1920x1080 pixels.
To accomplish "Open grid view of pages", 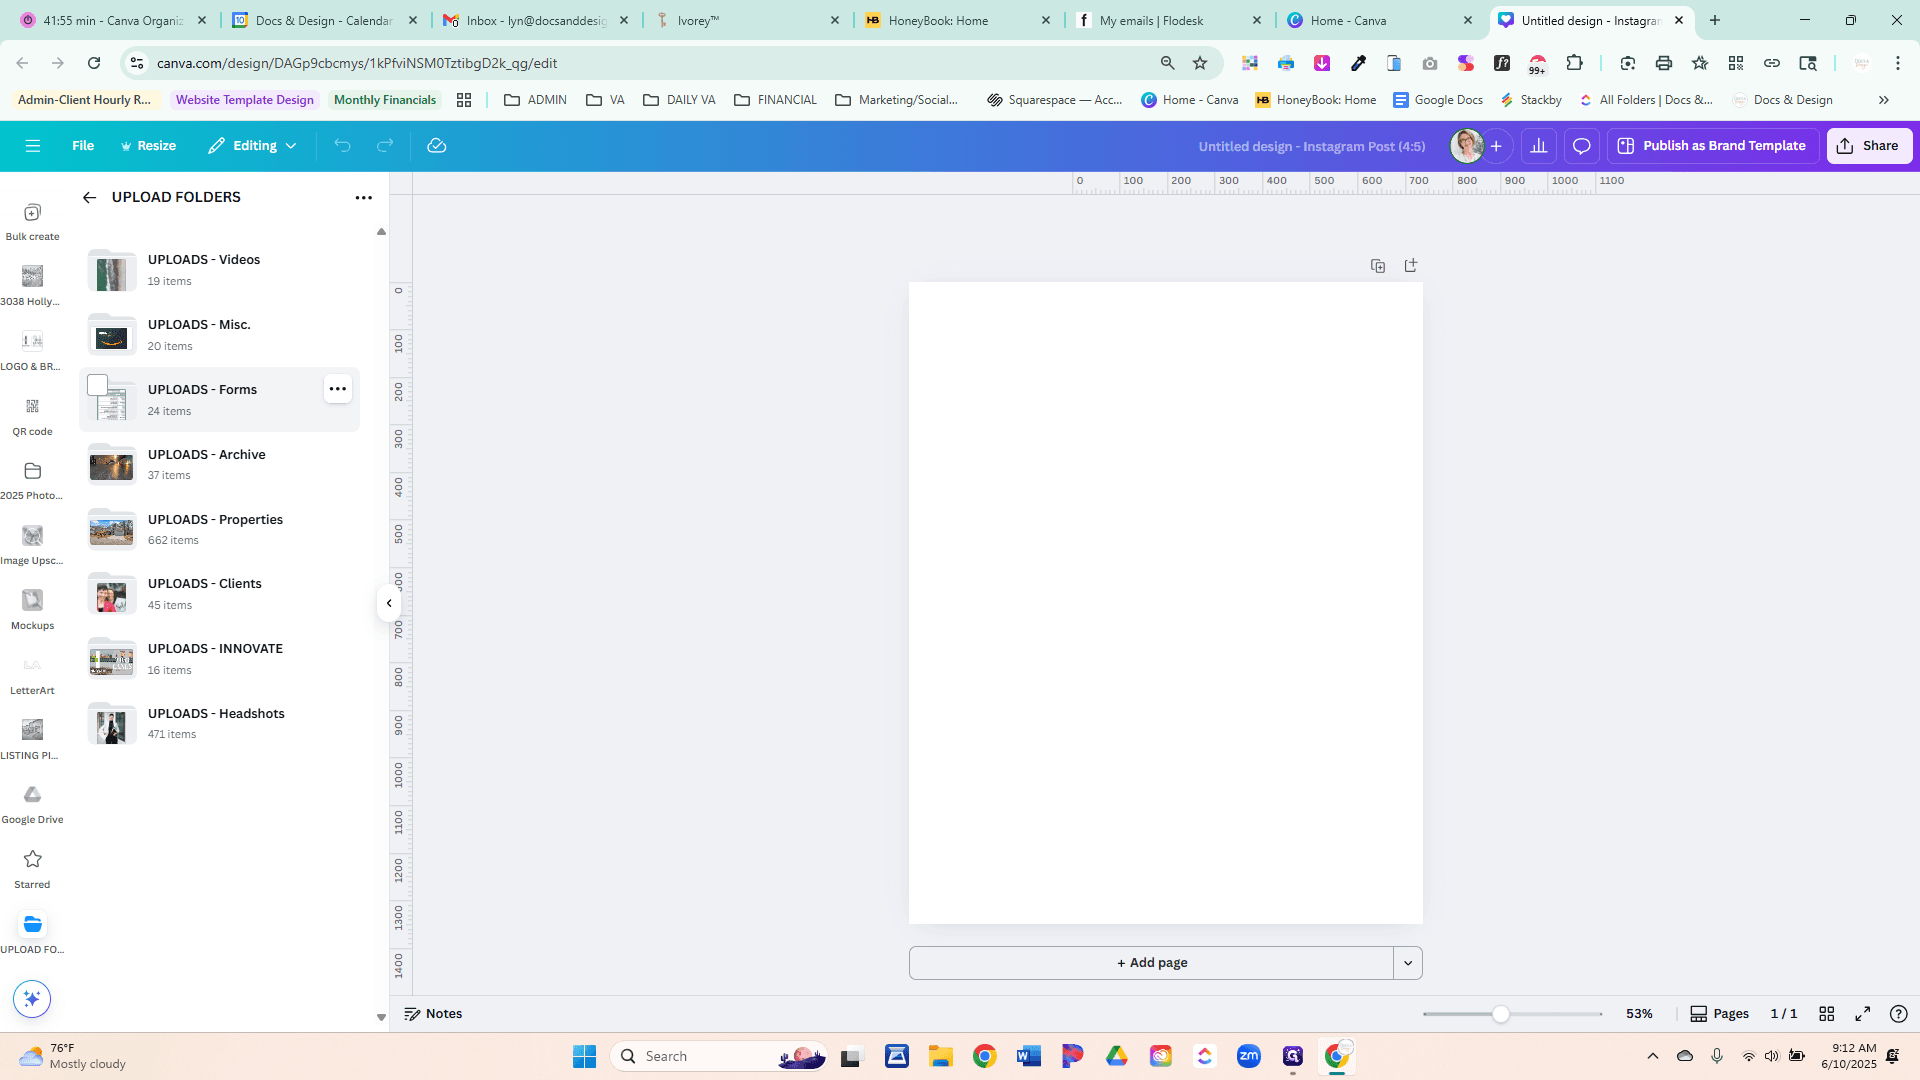I will [1827, 1014].
